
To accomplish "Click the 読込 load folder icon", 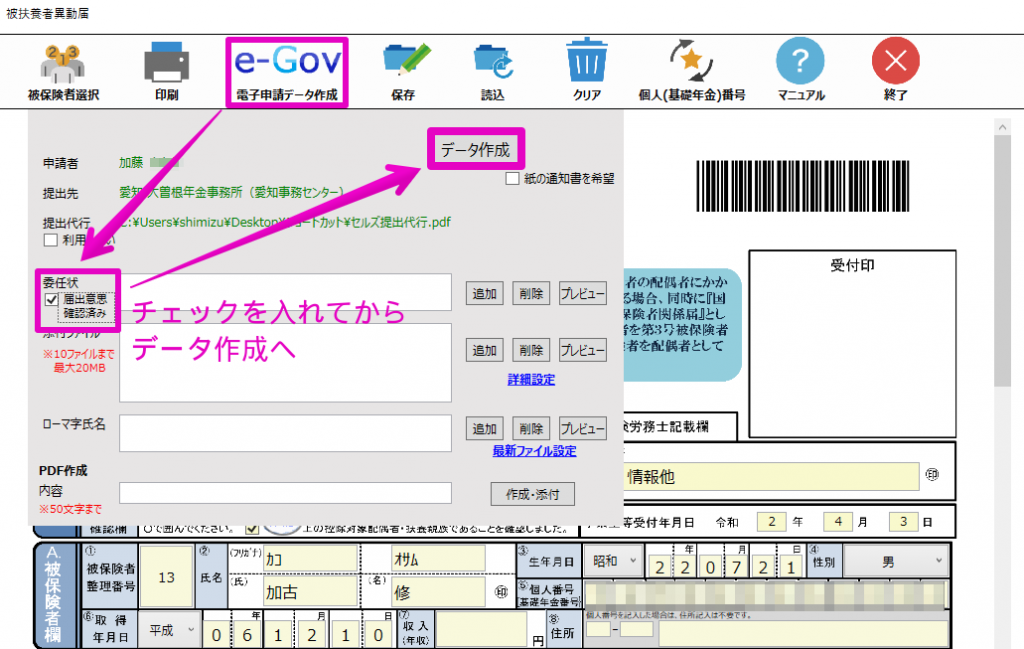I will (493, 71).
